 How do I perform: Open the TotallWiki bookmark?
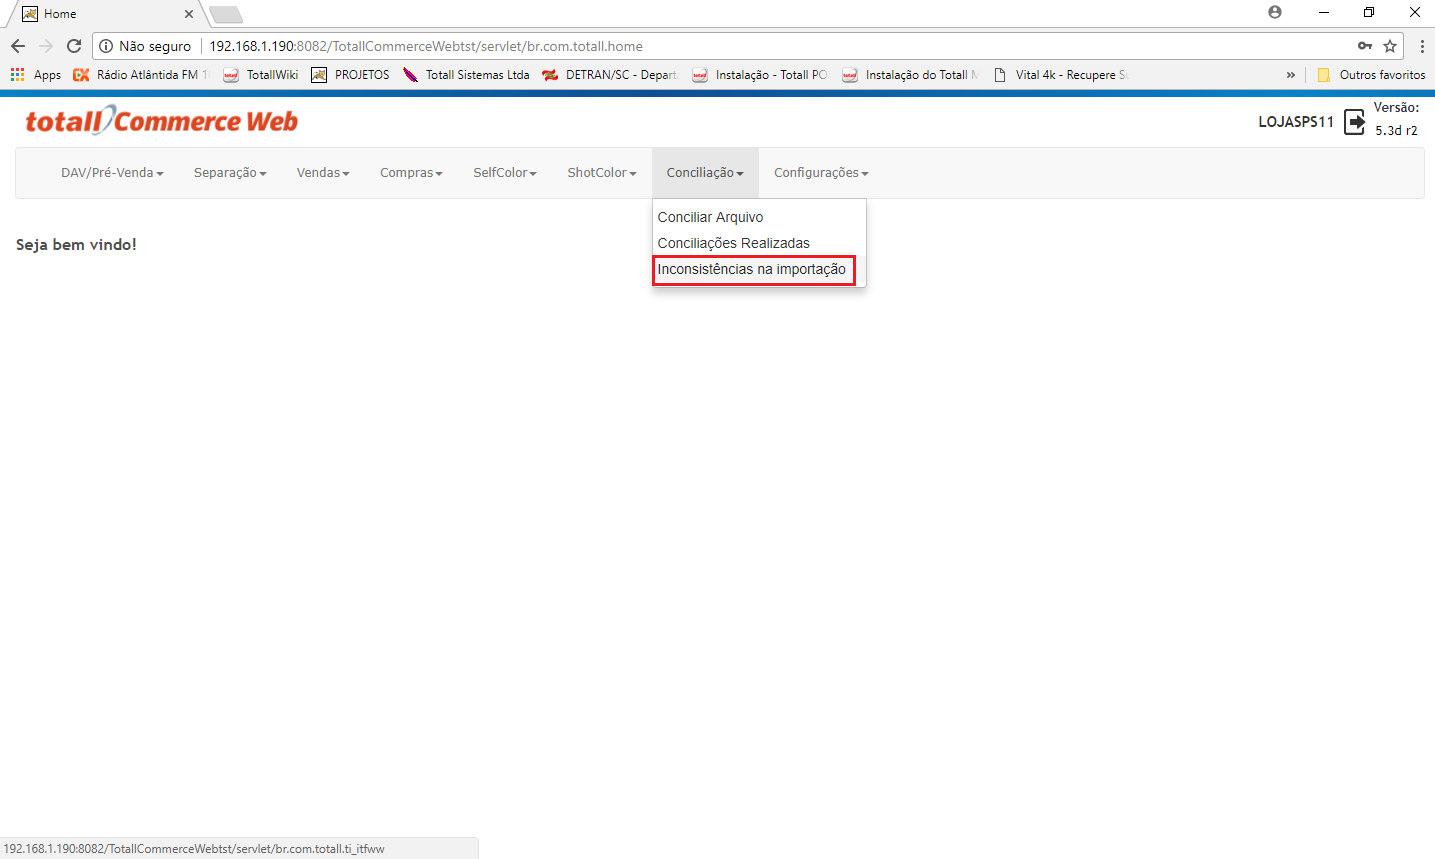(261, 75)
